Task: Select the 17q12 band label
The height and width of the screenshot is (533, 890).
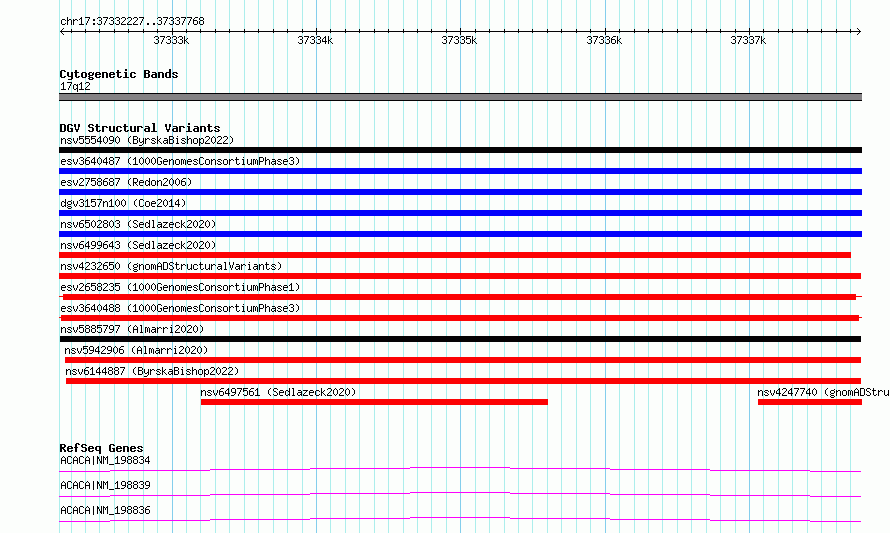Action: pyautogui.click(x=75, y=86)
